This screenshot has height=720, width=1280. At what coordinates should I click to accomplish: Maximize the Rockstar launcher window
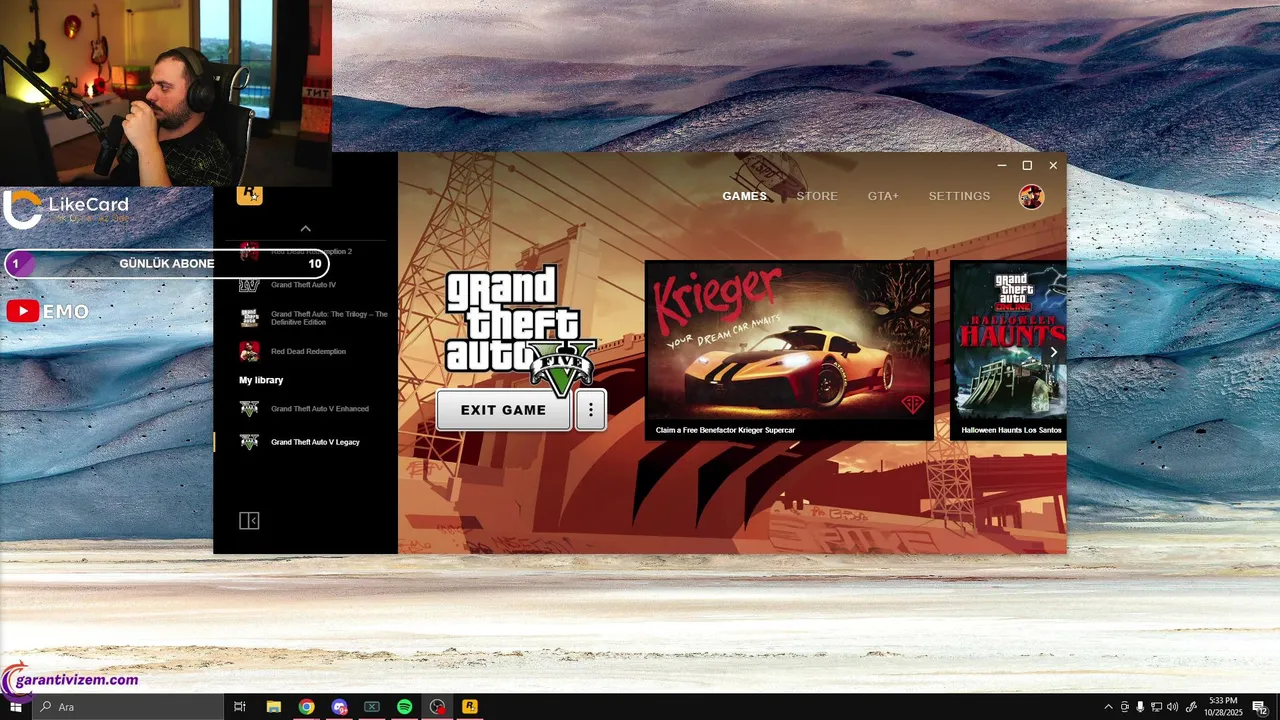pyautogui.click(x=1027, y=165)
